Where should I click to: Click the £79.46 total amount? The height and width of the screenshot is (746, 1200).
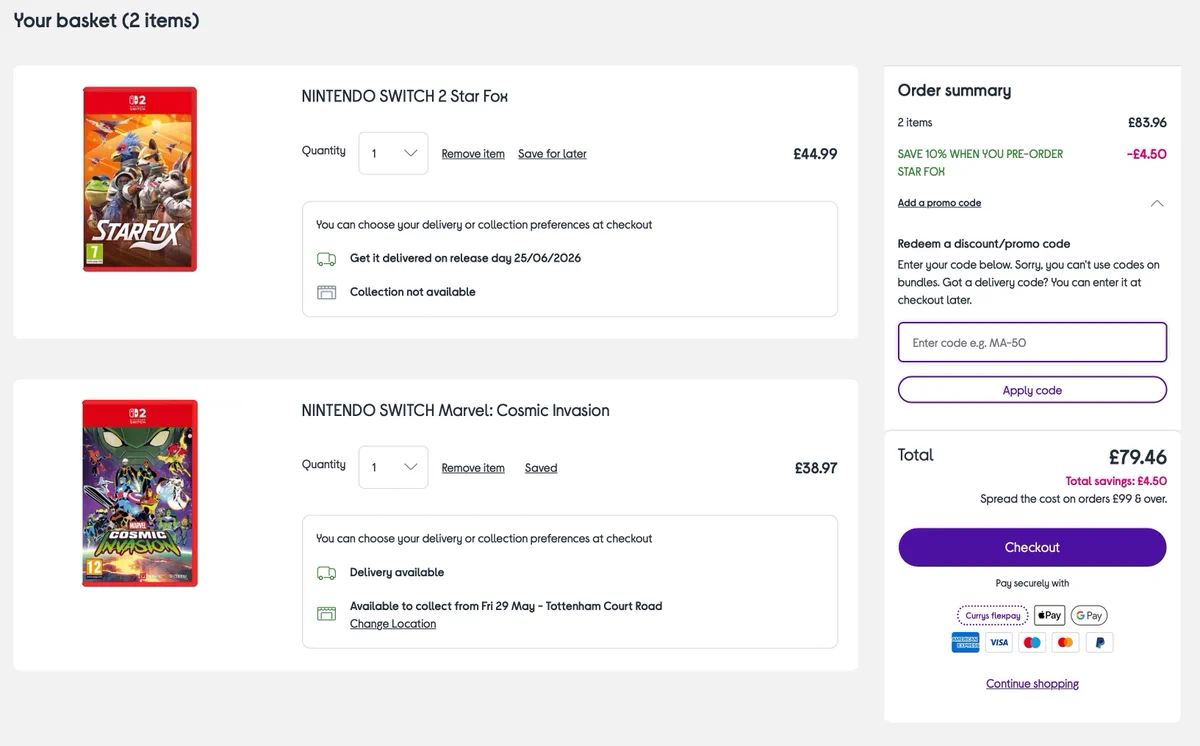pos(1138,457)
